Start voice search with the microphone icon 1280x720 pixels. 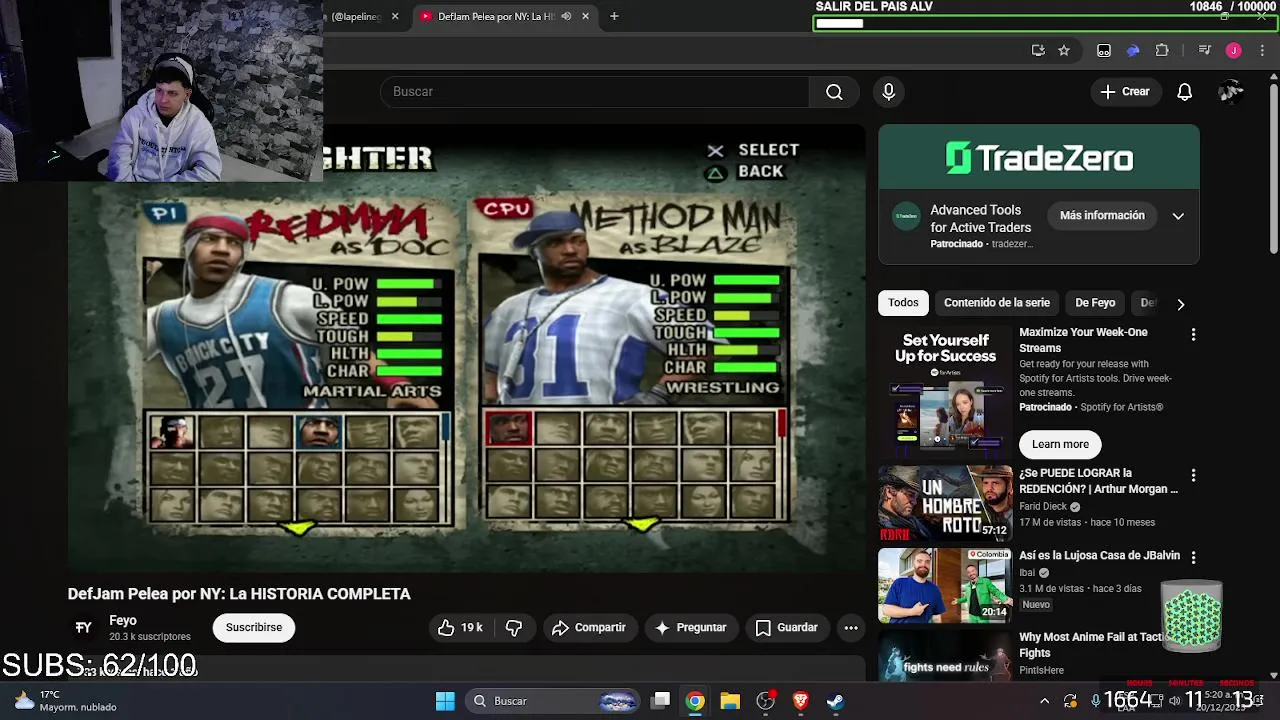coord(889,92)
